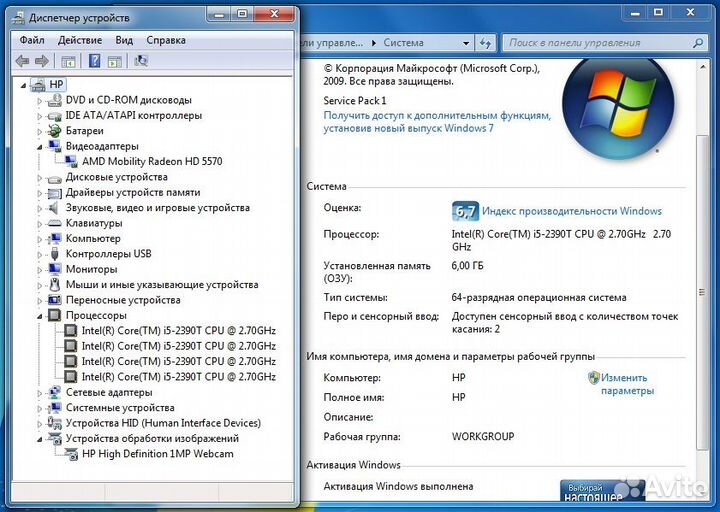Open the address bar history dropdown arrow
This screenshot has width=720, height=512.
(x=466, y=43)
